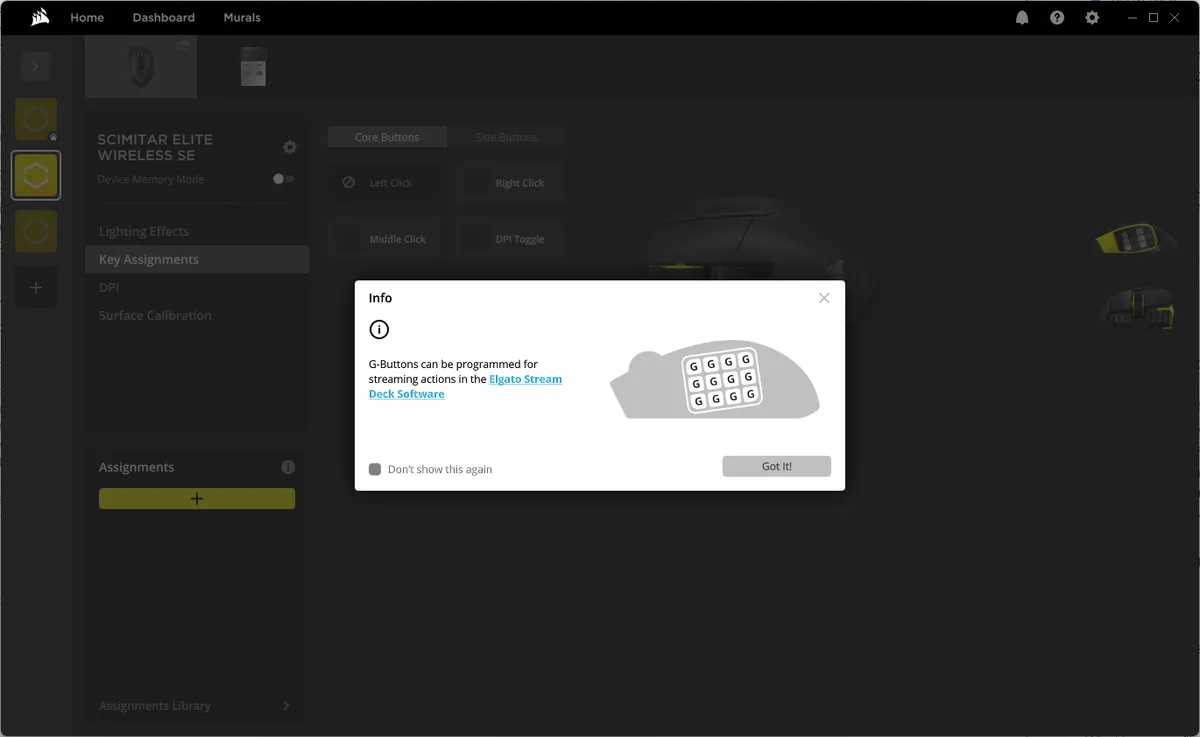
Task: Expand the profile sidebar chevron
Action: click(x=36, y=67)
